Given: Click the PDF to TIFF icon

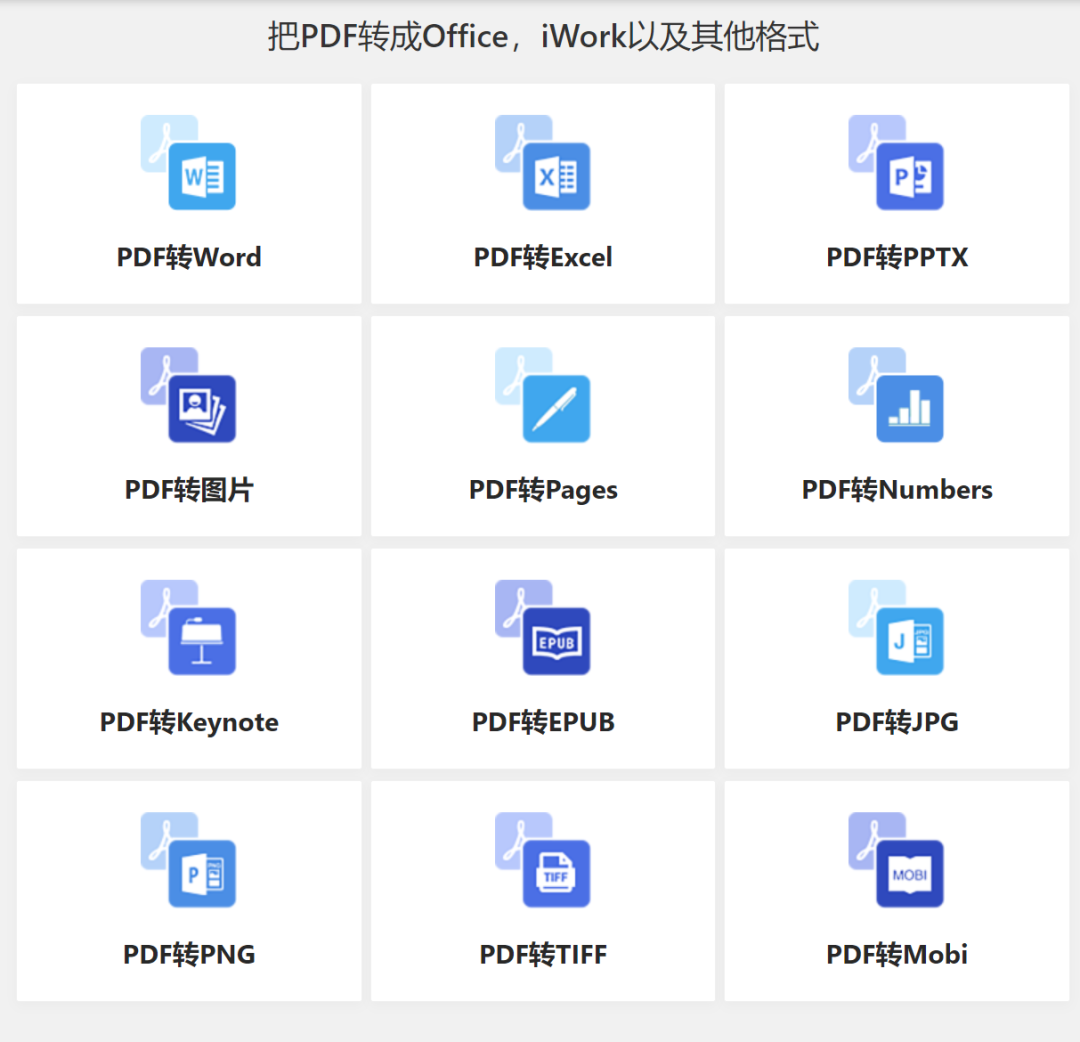Looking at the screenshot, I should pyautogui.click(x=542, y=859).
